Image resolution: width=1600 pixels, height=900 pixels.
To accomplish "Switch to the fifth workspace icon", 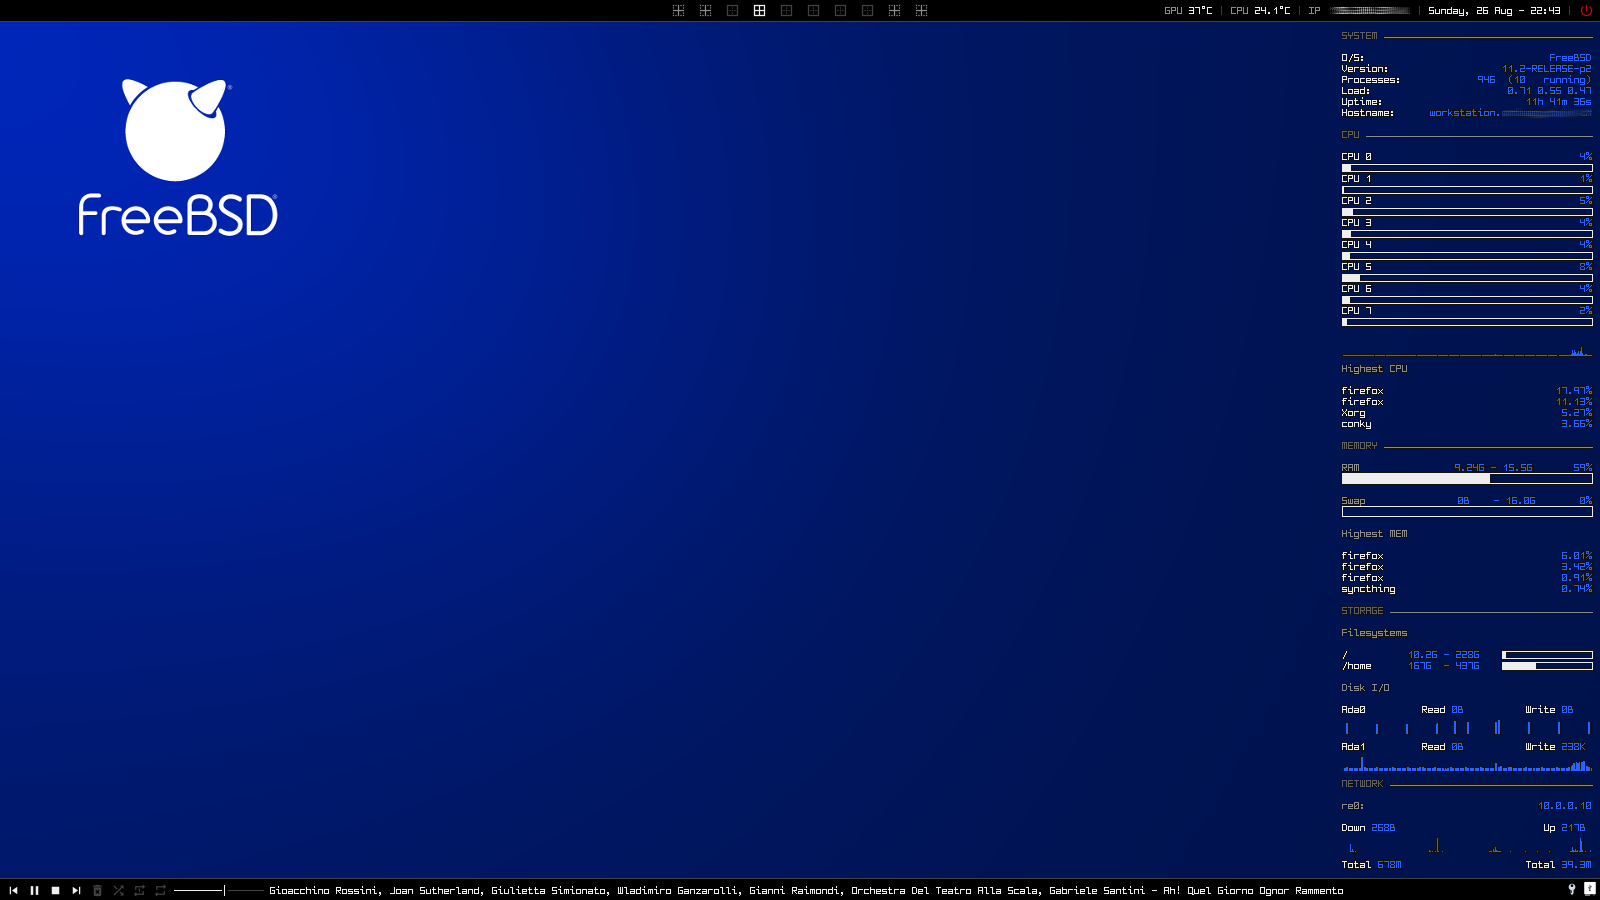I will (786, 10).
